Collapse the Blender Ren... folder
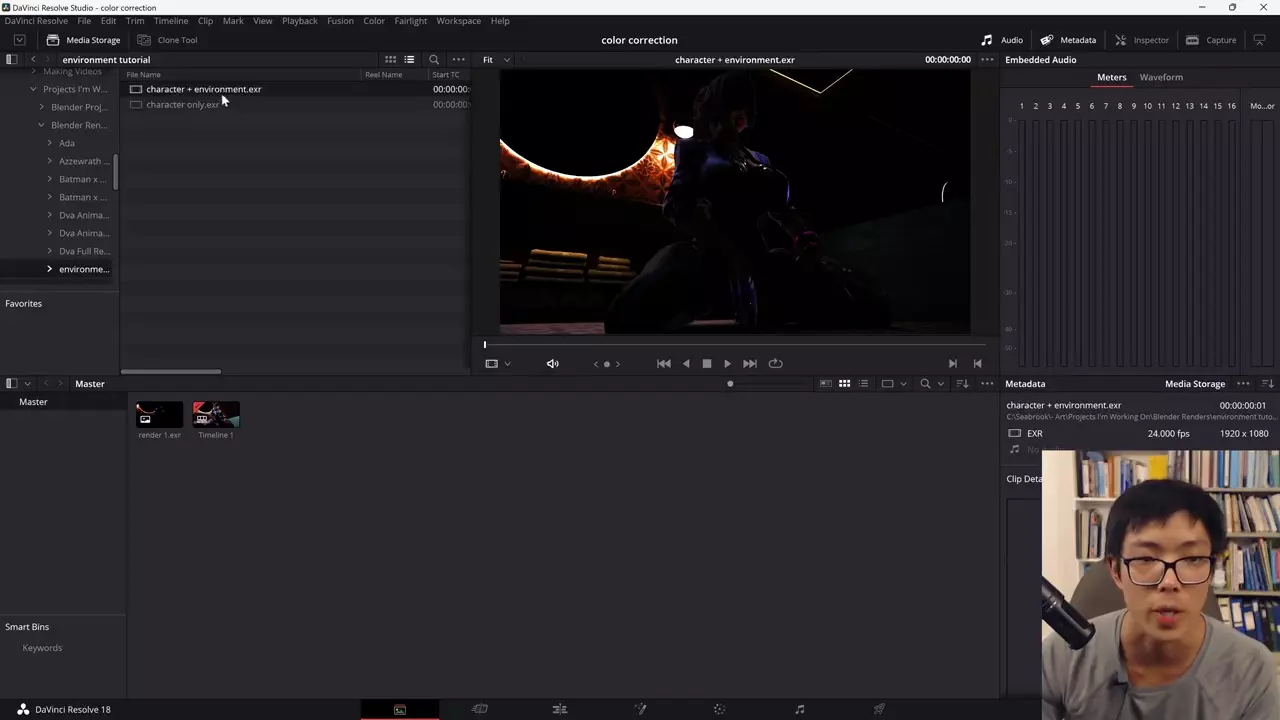This screenshot has height=720, width=1280. 41,125
